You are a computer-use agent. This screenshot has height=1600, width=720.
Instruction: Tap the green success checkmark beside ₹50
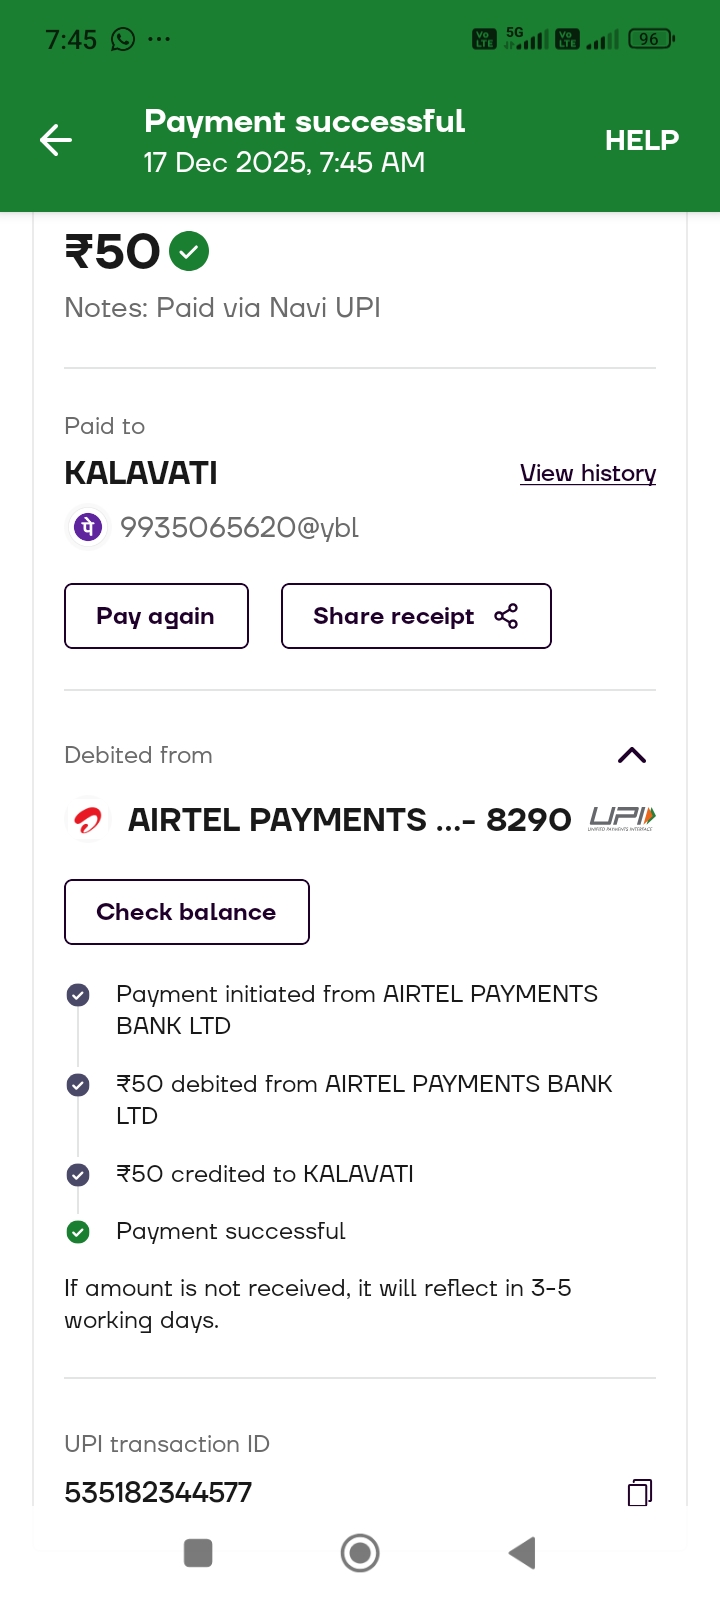pyautogui.click(x=189, y=251)
